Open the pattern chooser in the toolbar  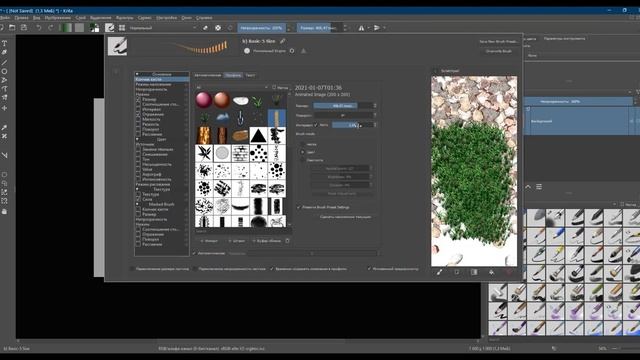click(x=80, y=28)
